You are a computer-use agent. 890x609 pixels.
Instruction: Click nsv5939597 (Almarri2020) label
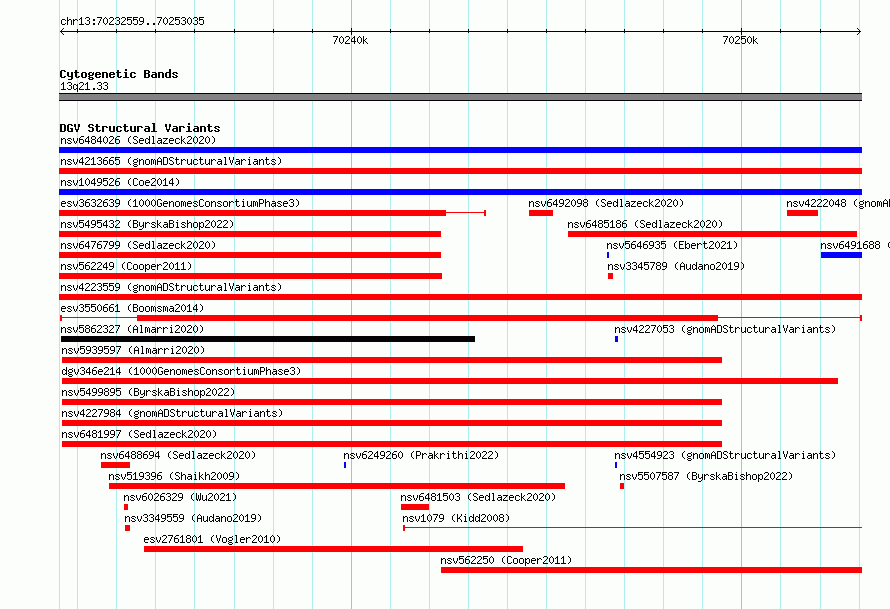click(x=133, y=350)
